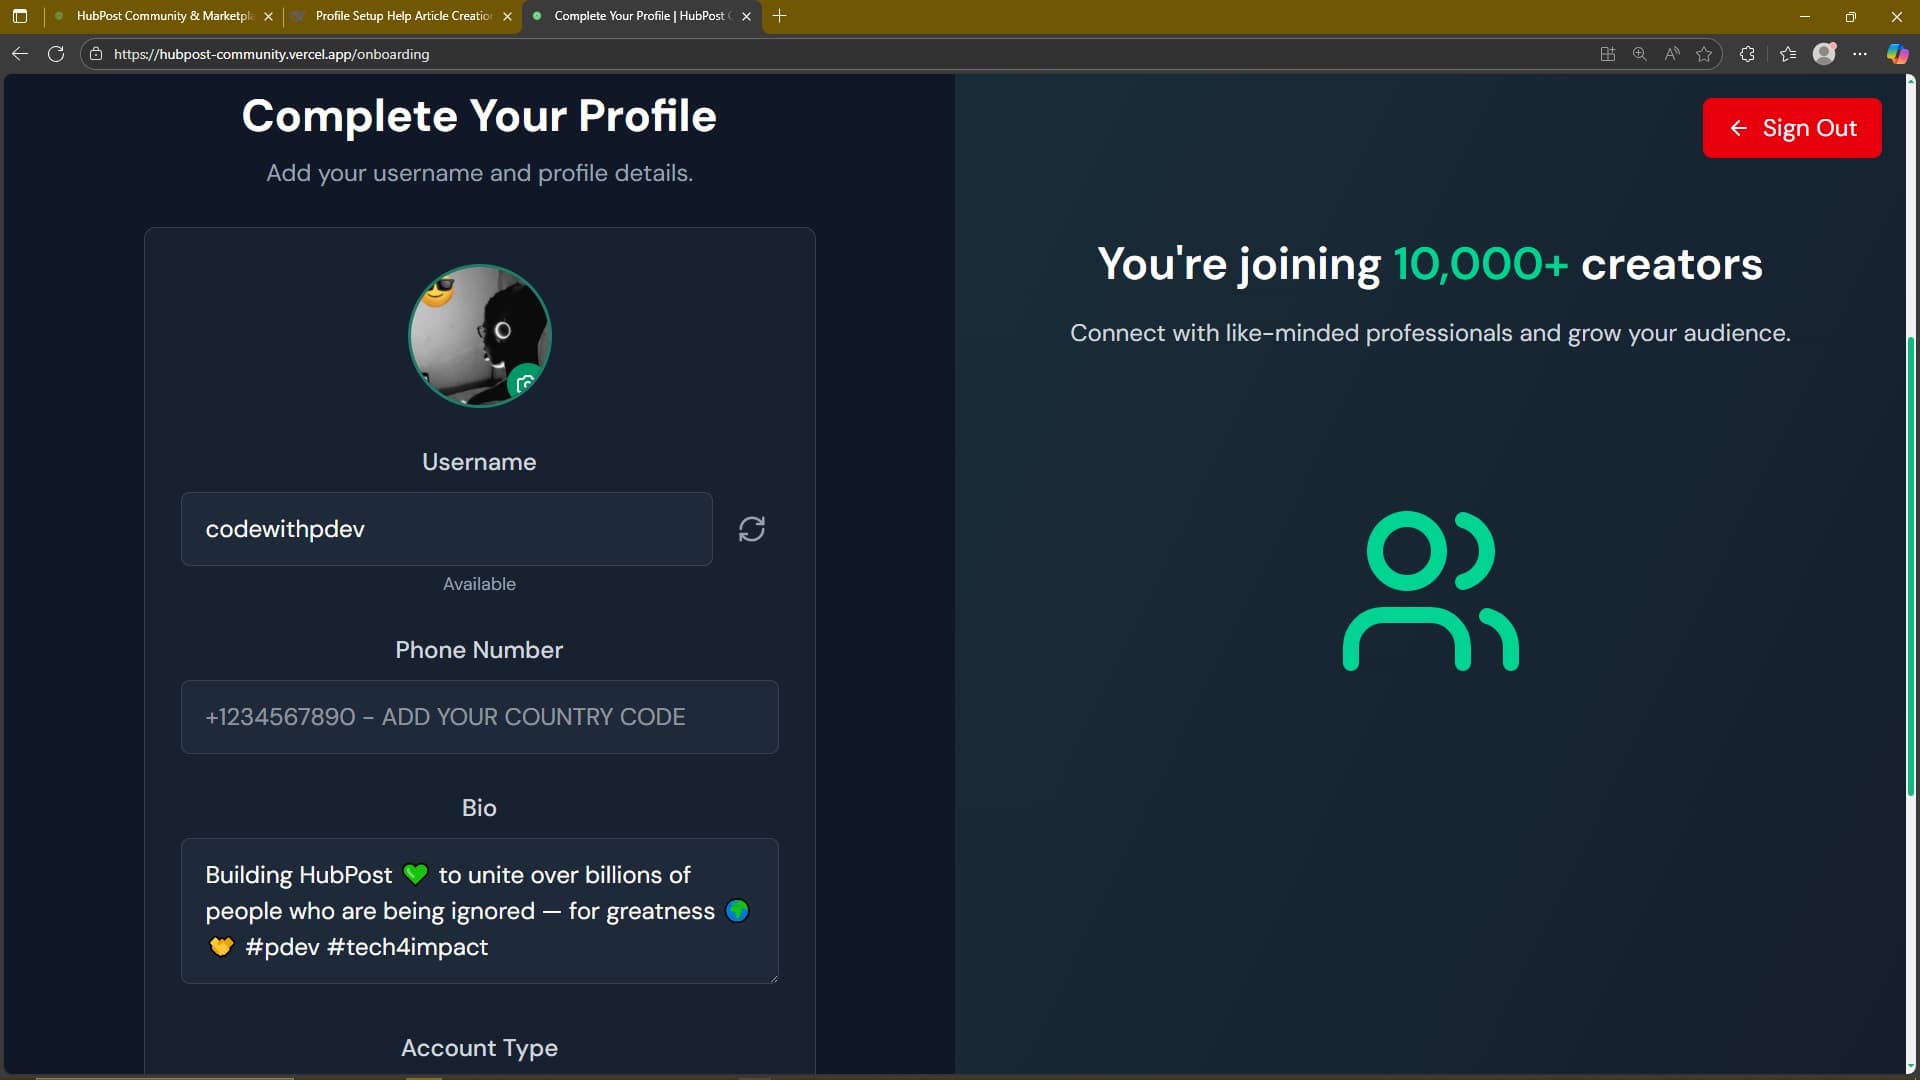Click the 'Phone Number' label
Image resolution: width=1920 pixels, height=1080 pixels.
pos(480,650)
